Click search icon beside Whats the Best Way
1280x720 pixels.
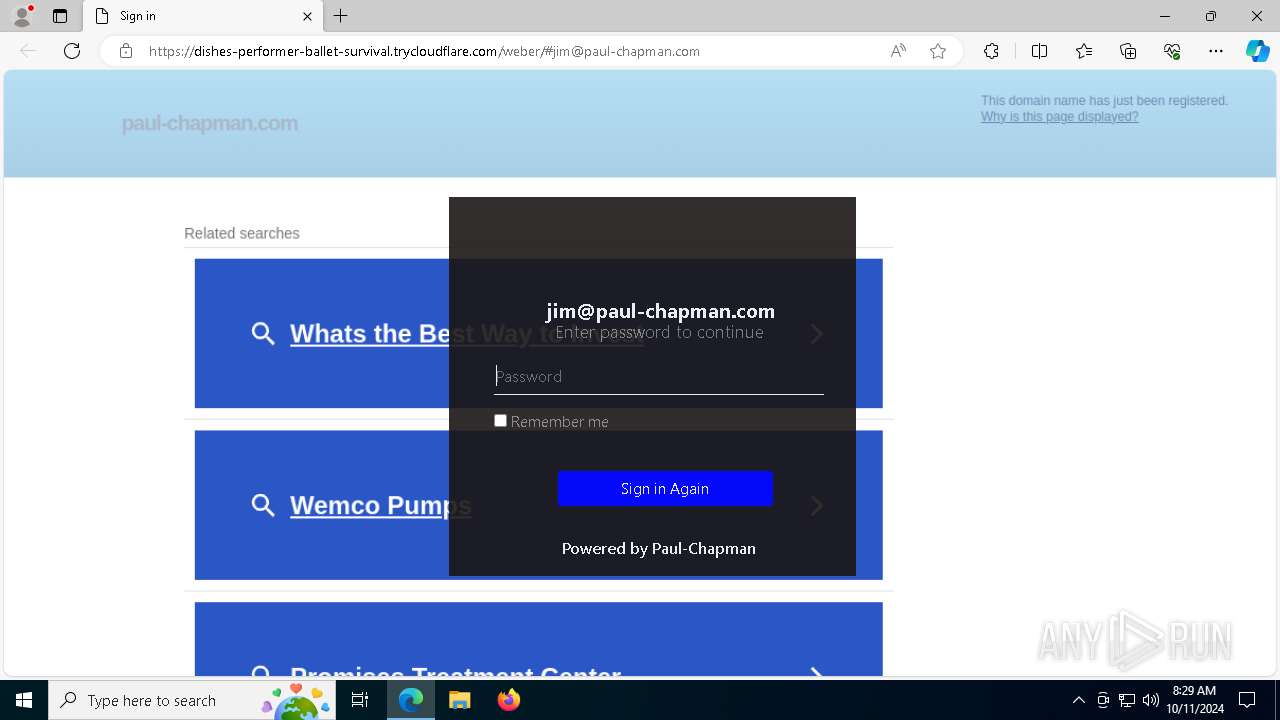(263, 333)
